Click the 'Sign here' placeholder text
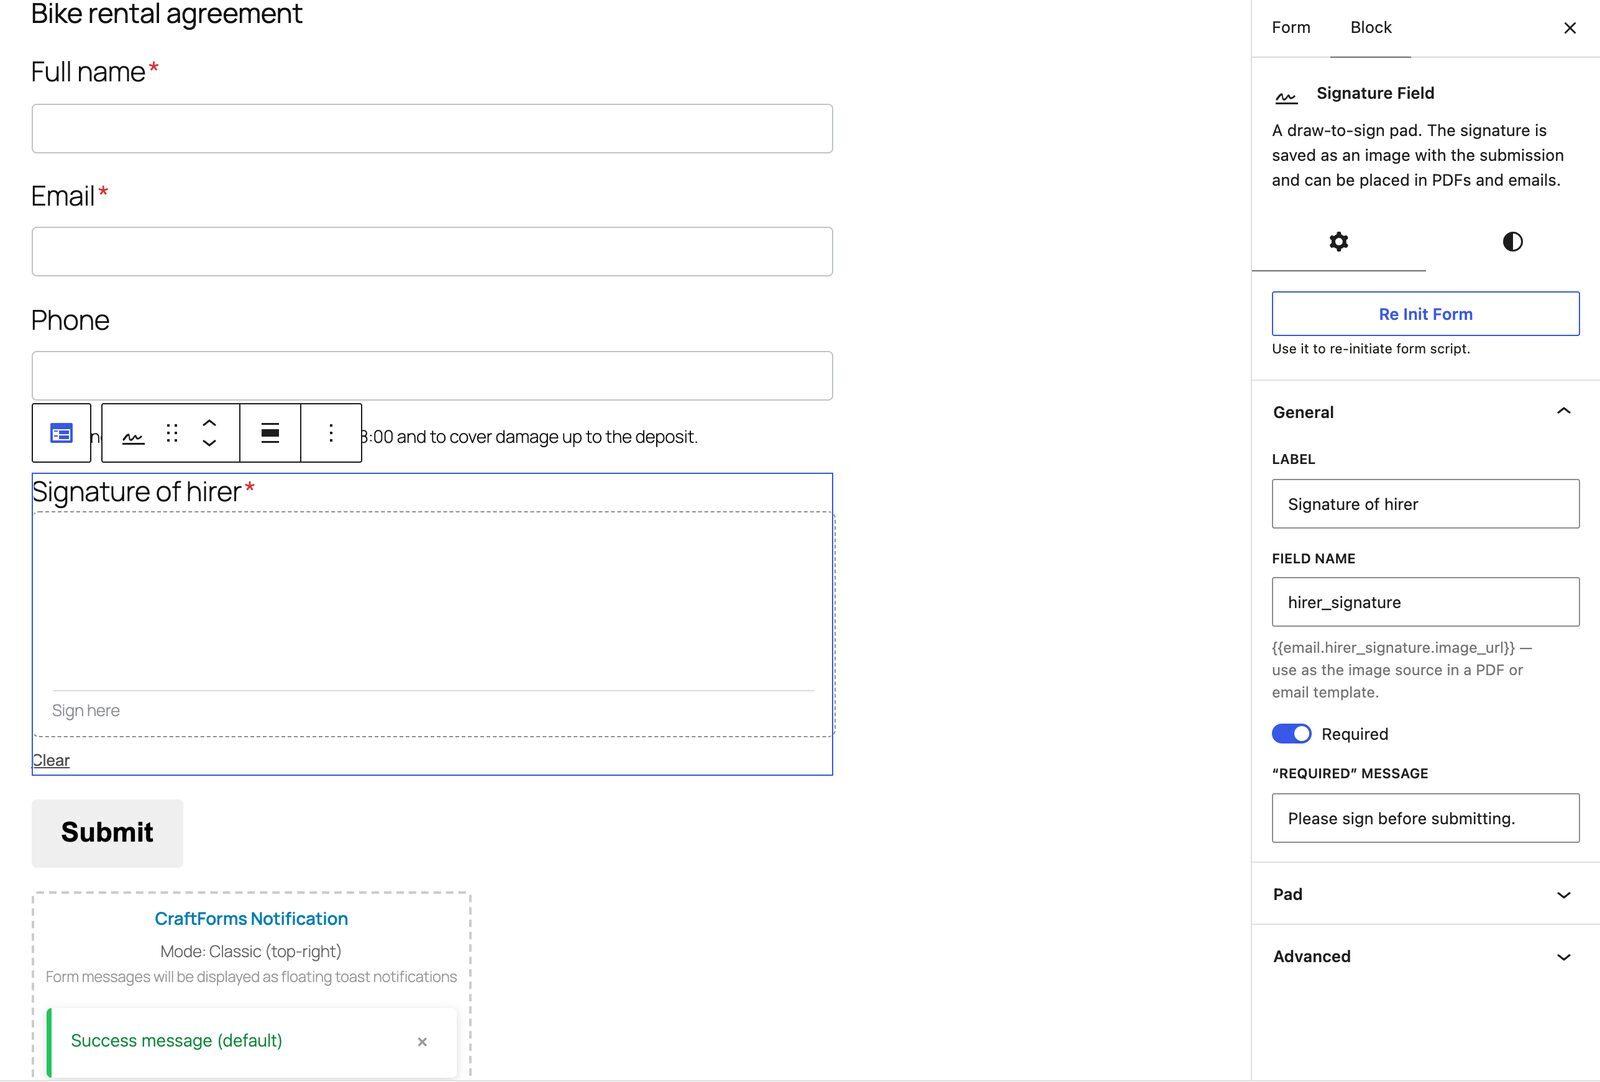Screen dimensions: 1600x1082 click(x=86, y=711)
